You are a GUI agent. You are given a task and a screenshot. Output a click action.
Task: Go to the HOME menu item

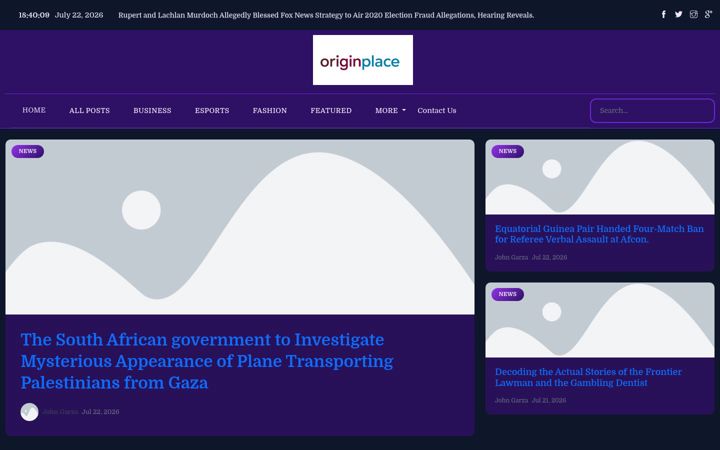pyautogui.click(x=34, y=110)
